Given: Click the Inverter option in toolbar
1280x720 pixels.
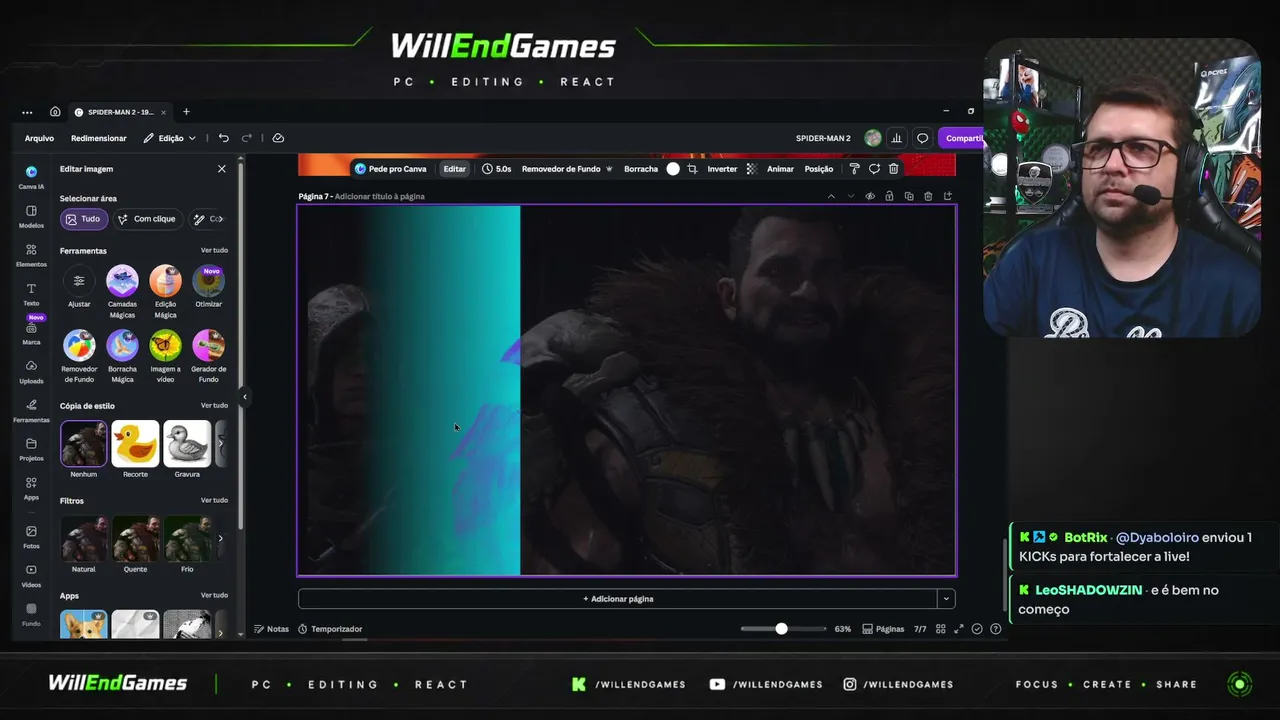Looking at the screenshot, I should tap(722, 169).
